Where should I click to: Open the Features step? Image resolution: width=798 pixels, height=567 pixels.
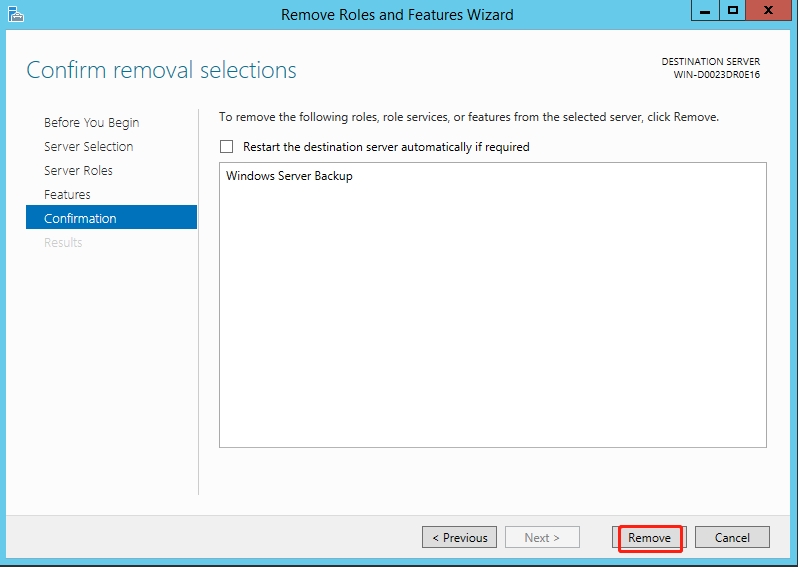(67, 194)
